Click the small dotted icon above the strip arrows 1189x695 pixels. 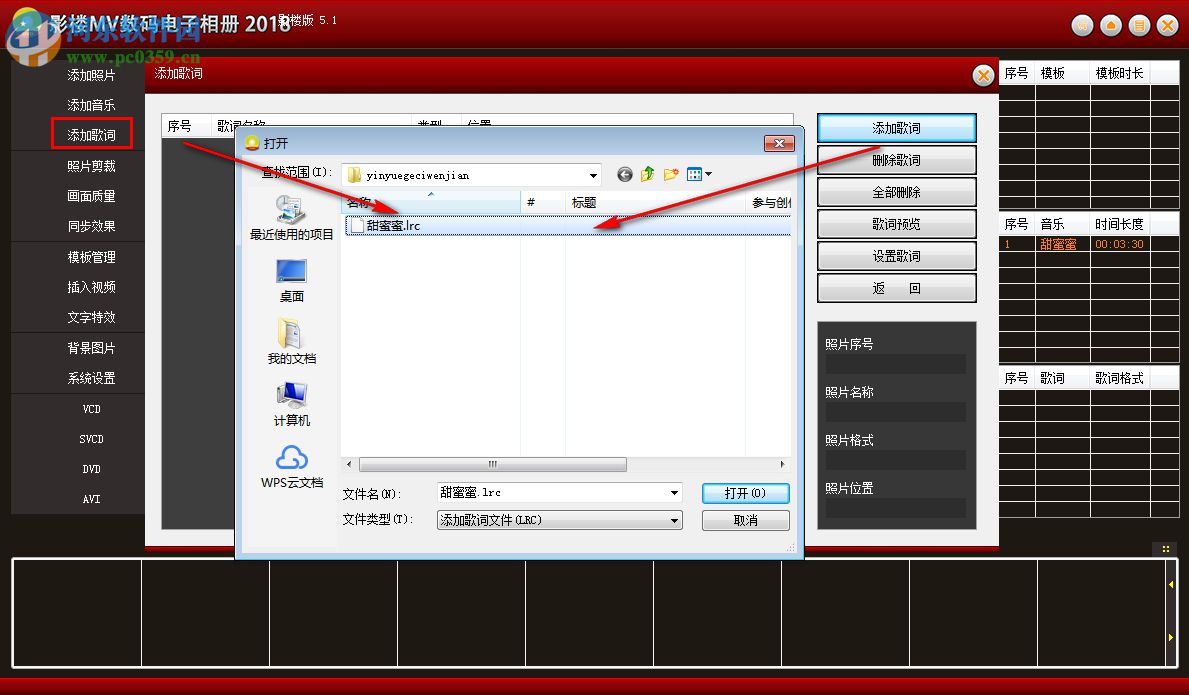point(1165,549)
